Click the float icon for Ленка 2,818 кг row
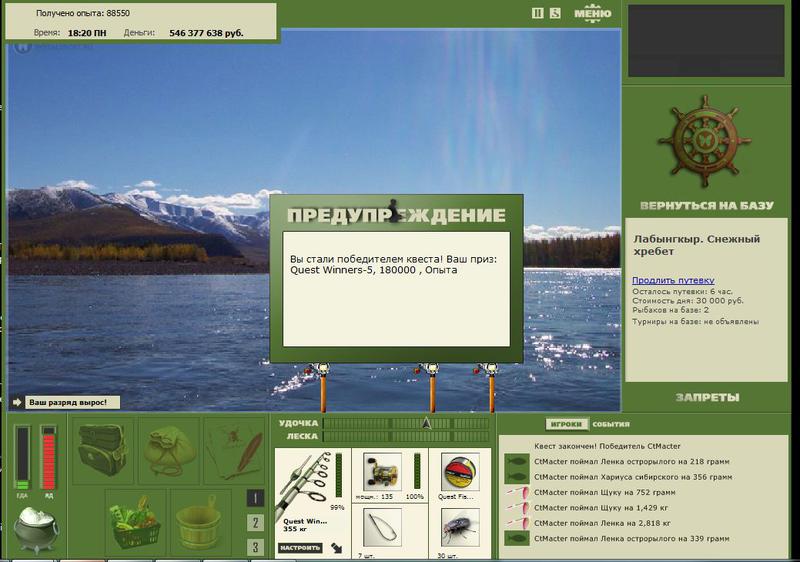Screen dimensions: 800x562 517,523
